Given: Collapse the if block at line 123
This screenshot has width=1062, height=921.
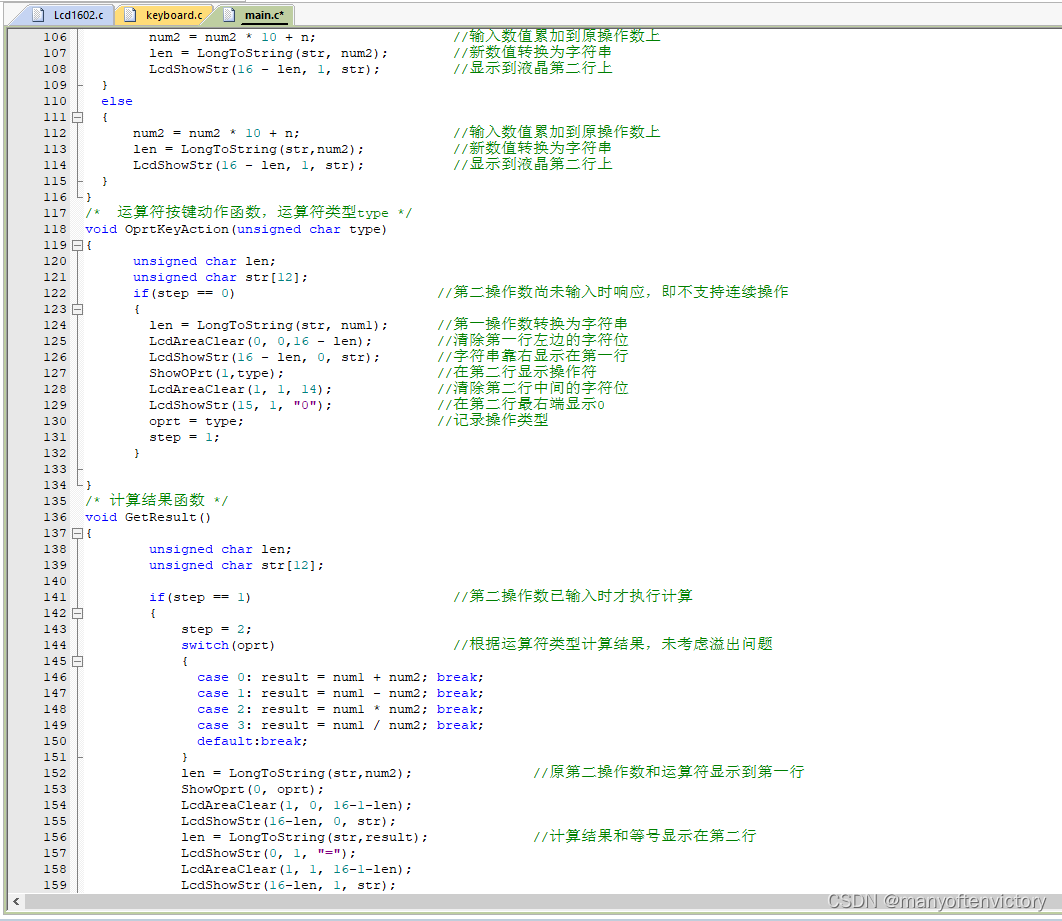Looking at the screenshot, I should pos(78,309).
